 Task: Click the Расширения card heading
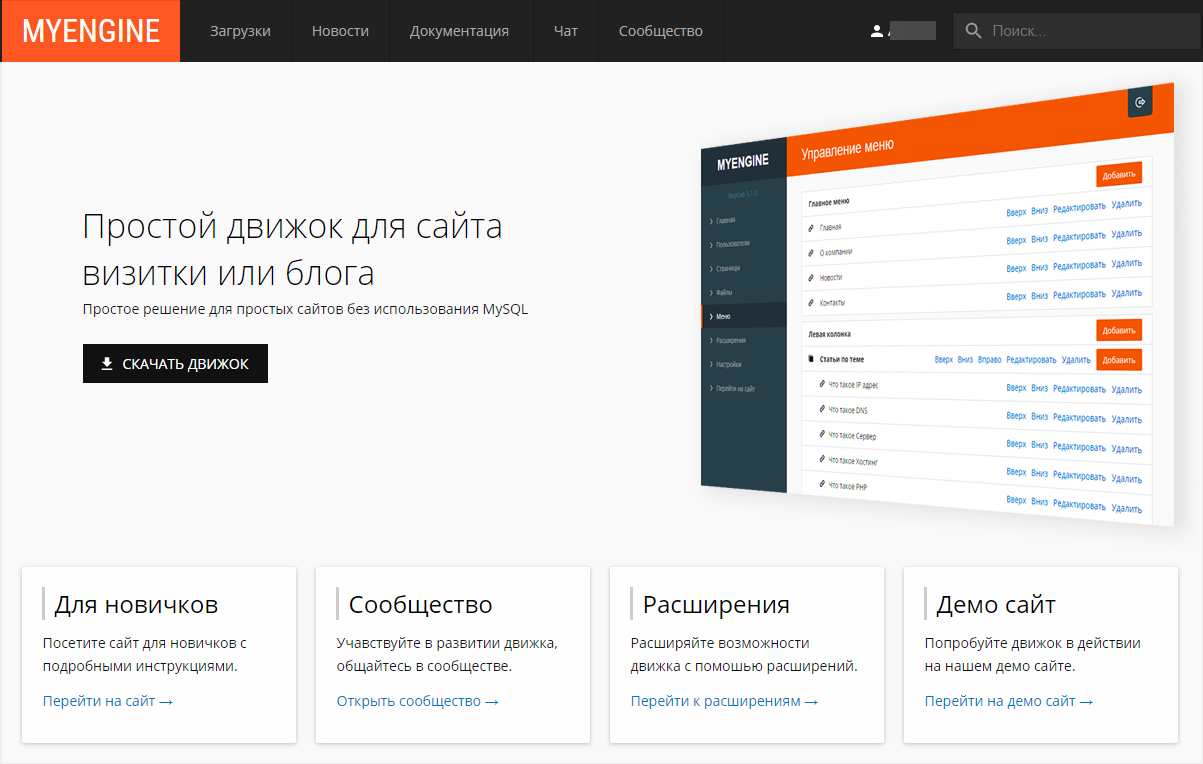[x=716, y=605]
